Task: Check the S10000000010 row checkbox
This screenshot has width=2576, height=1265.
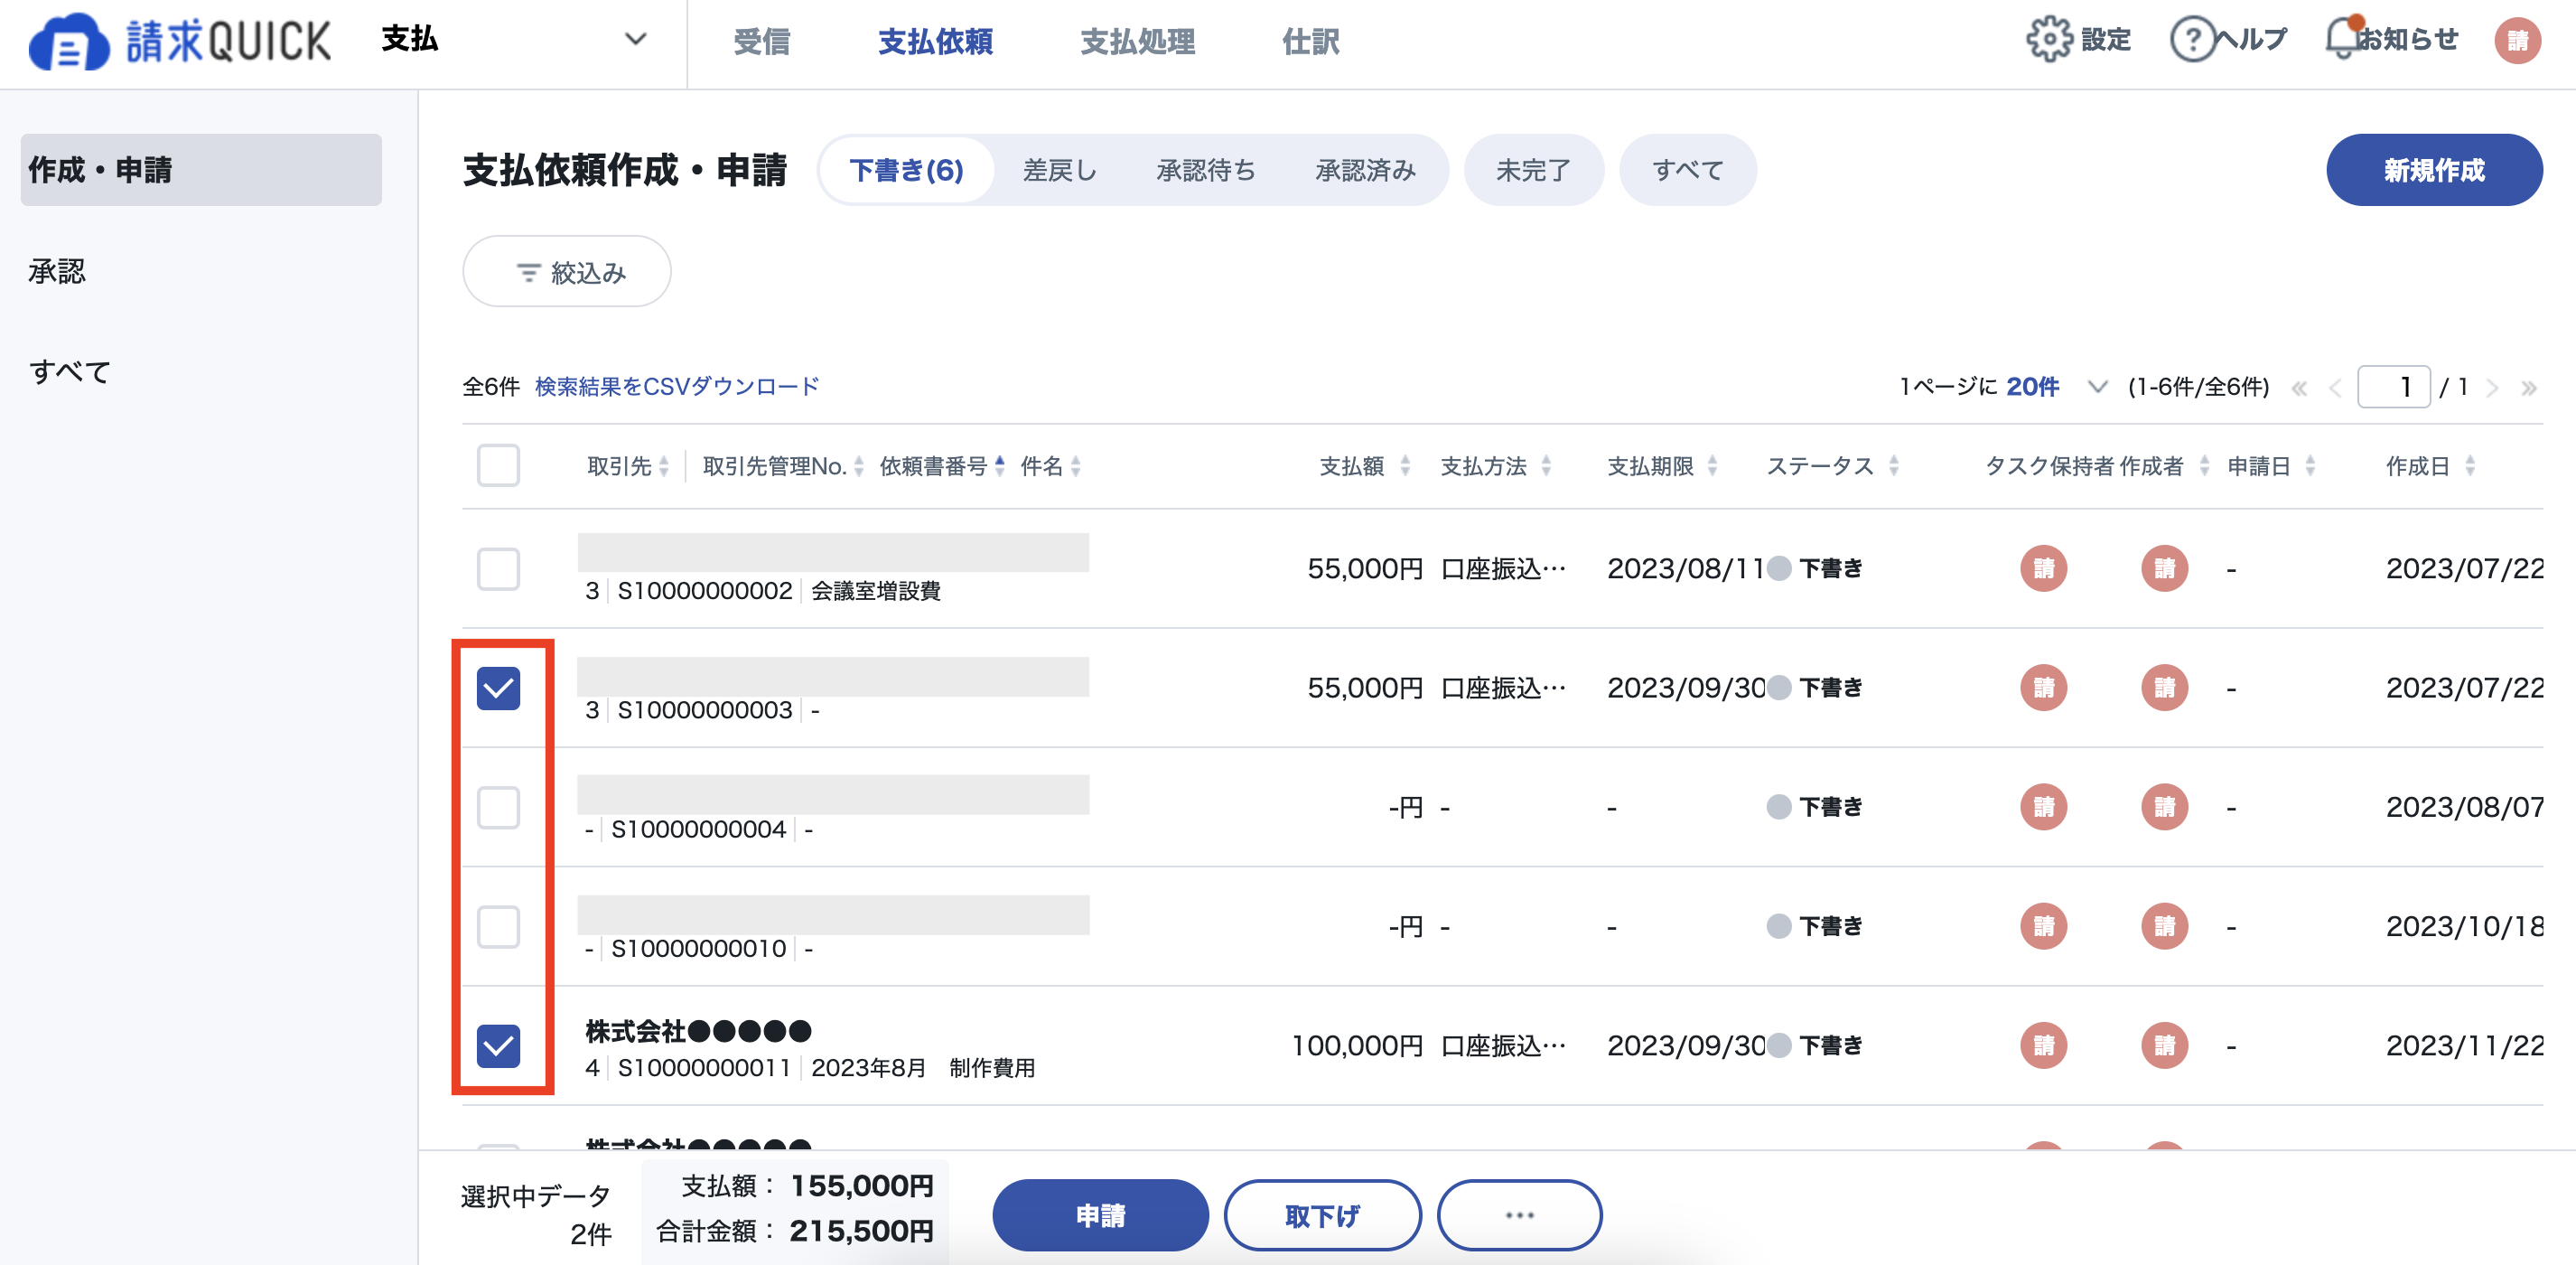Action: coord(498,926)
